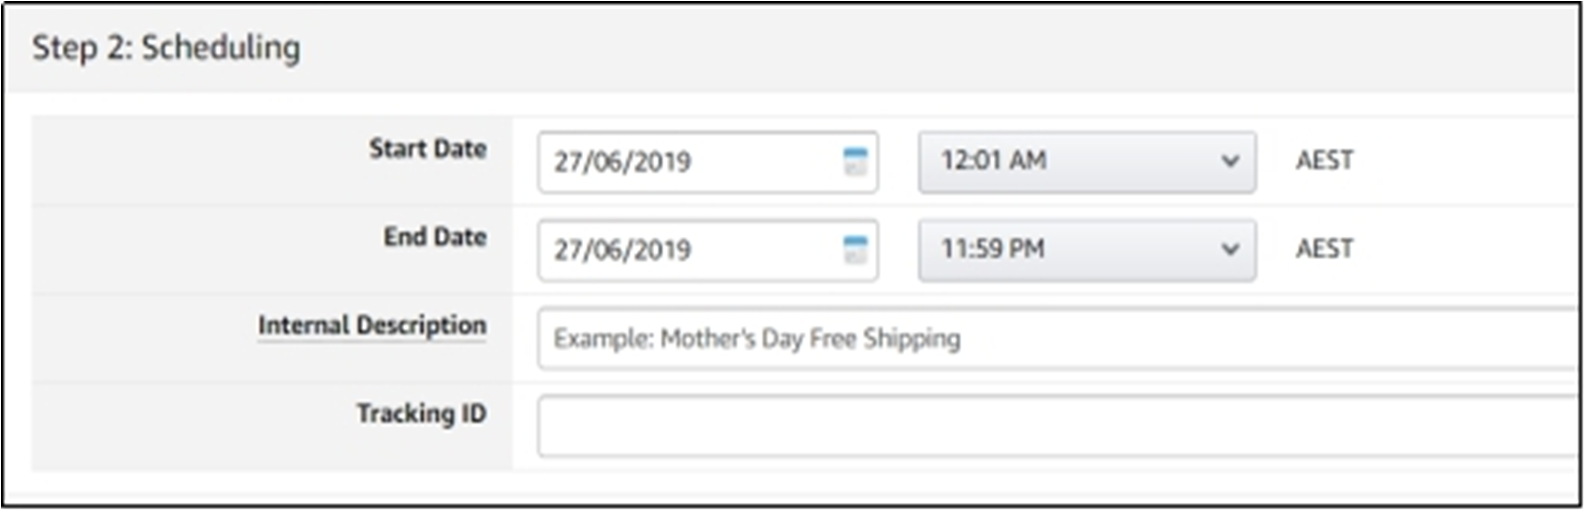Select the 11:59 PM time value text
This screenshot has height=512, width=1586.
coord(992,248)
